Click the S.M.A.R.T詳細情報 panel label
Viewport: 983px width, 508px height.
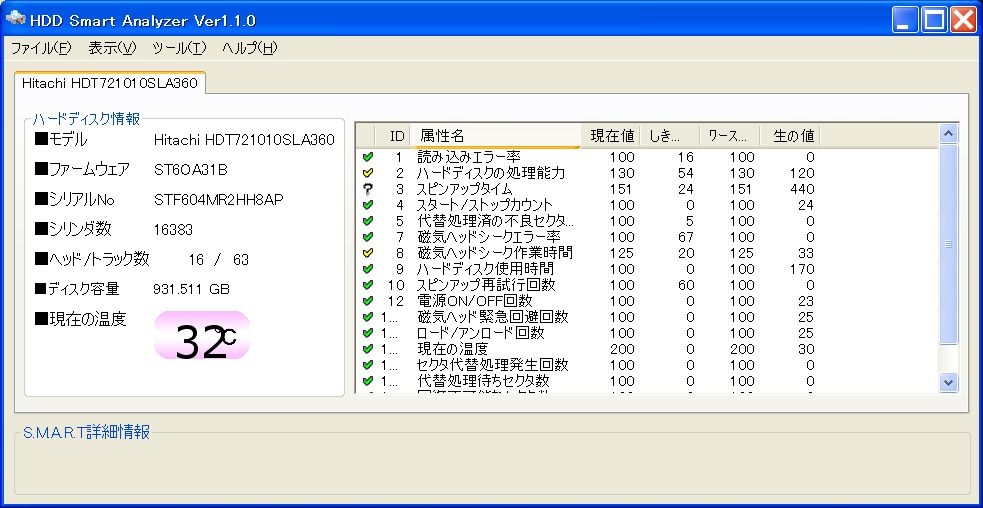[x=87, y=432]
